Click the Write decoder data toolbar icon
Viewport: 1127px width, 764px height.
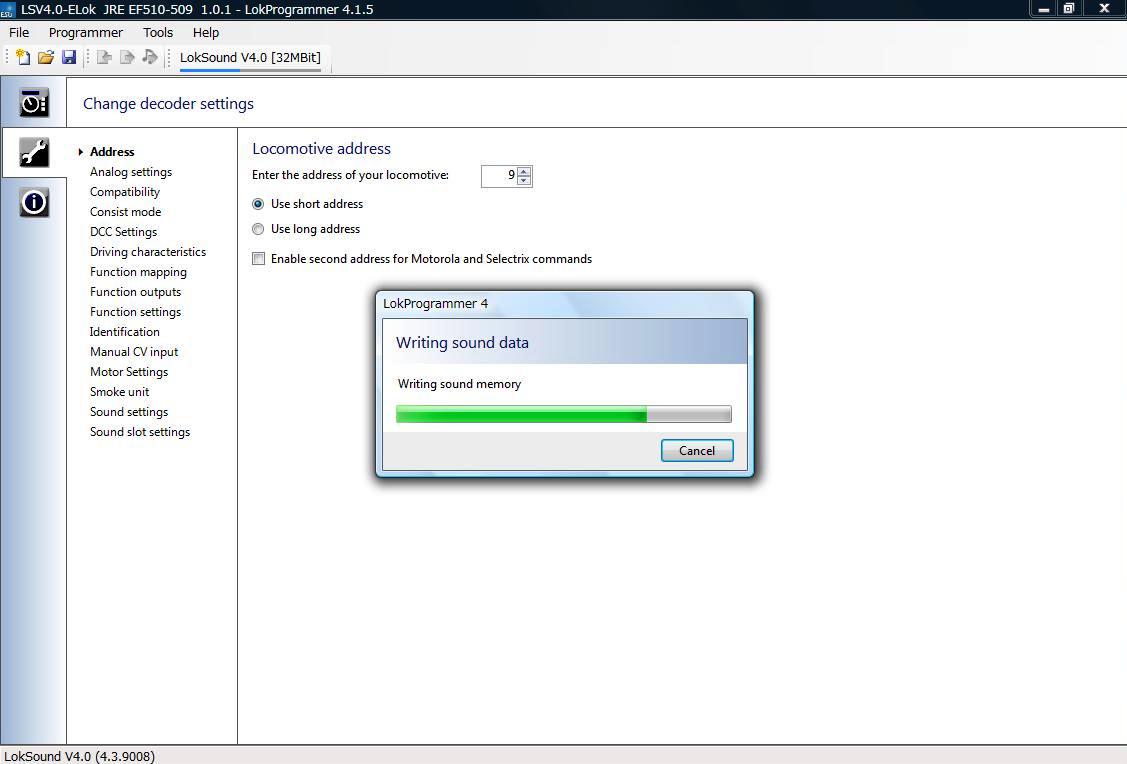tap(127, 57)
